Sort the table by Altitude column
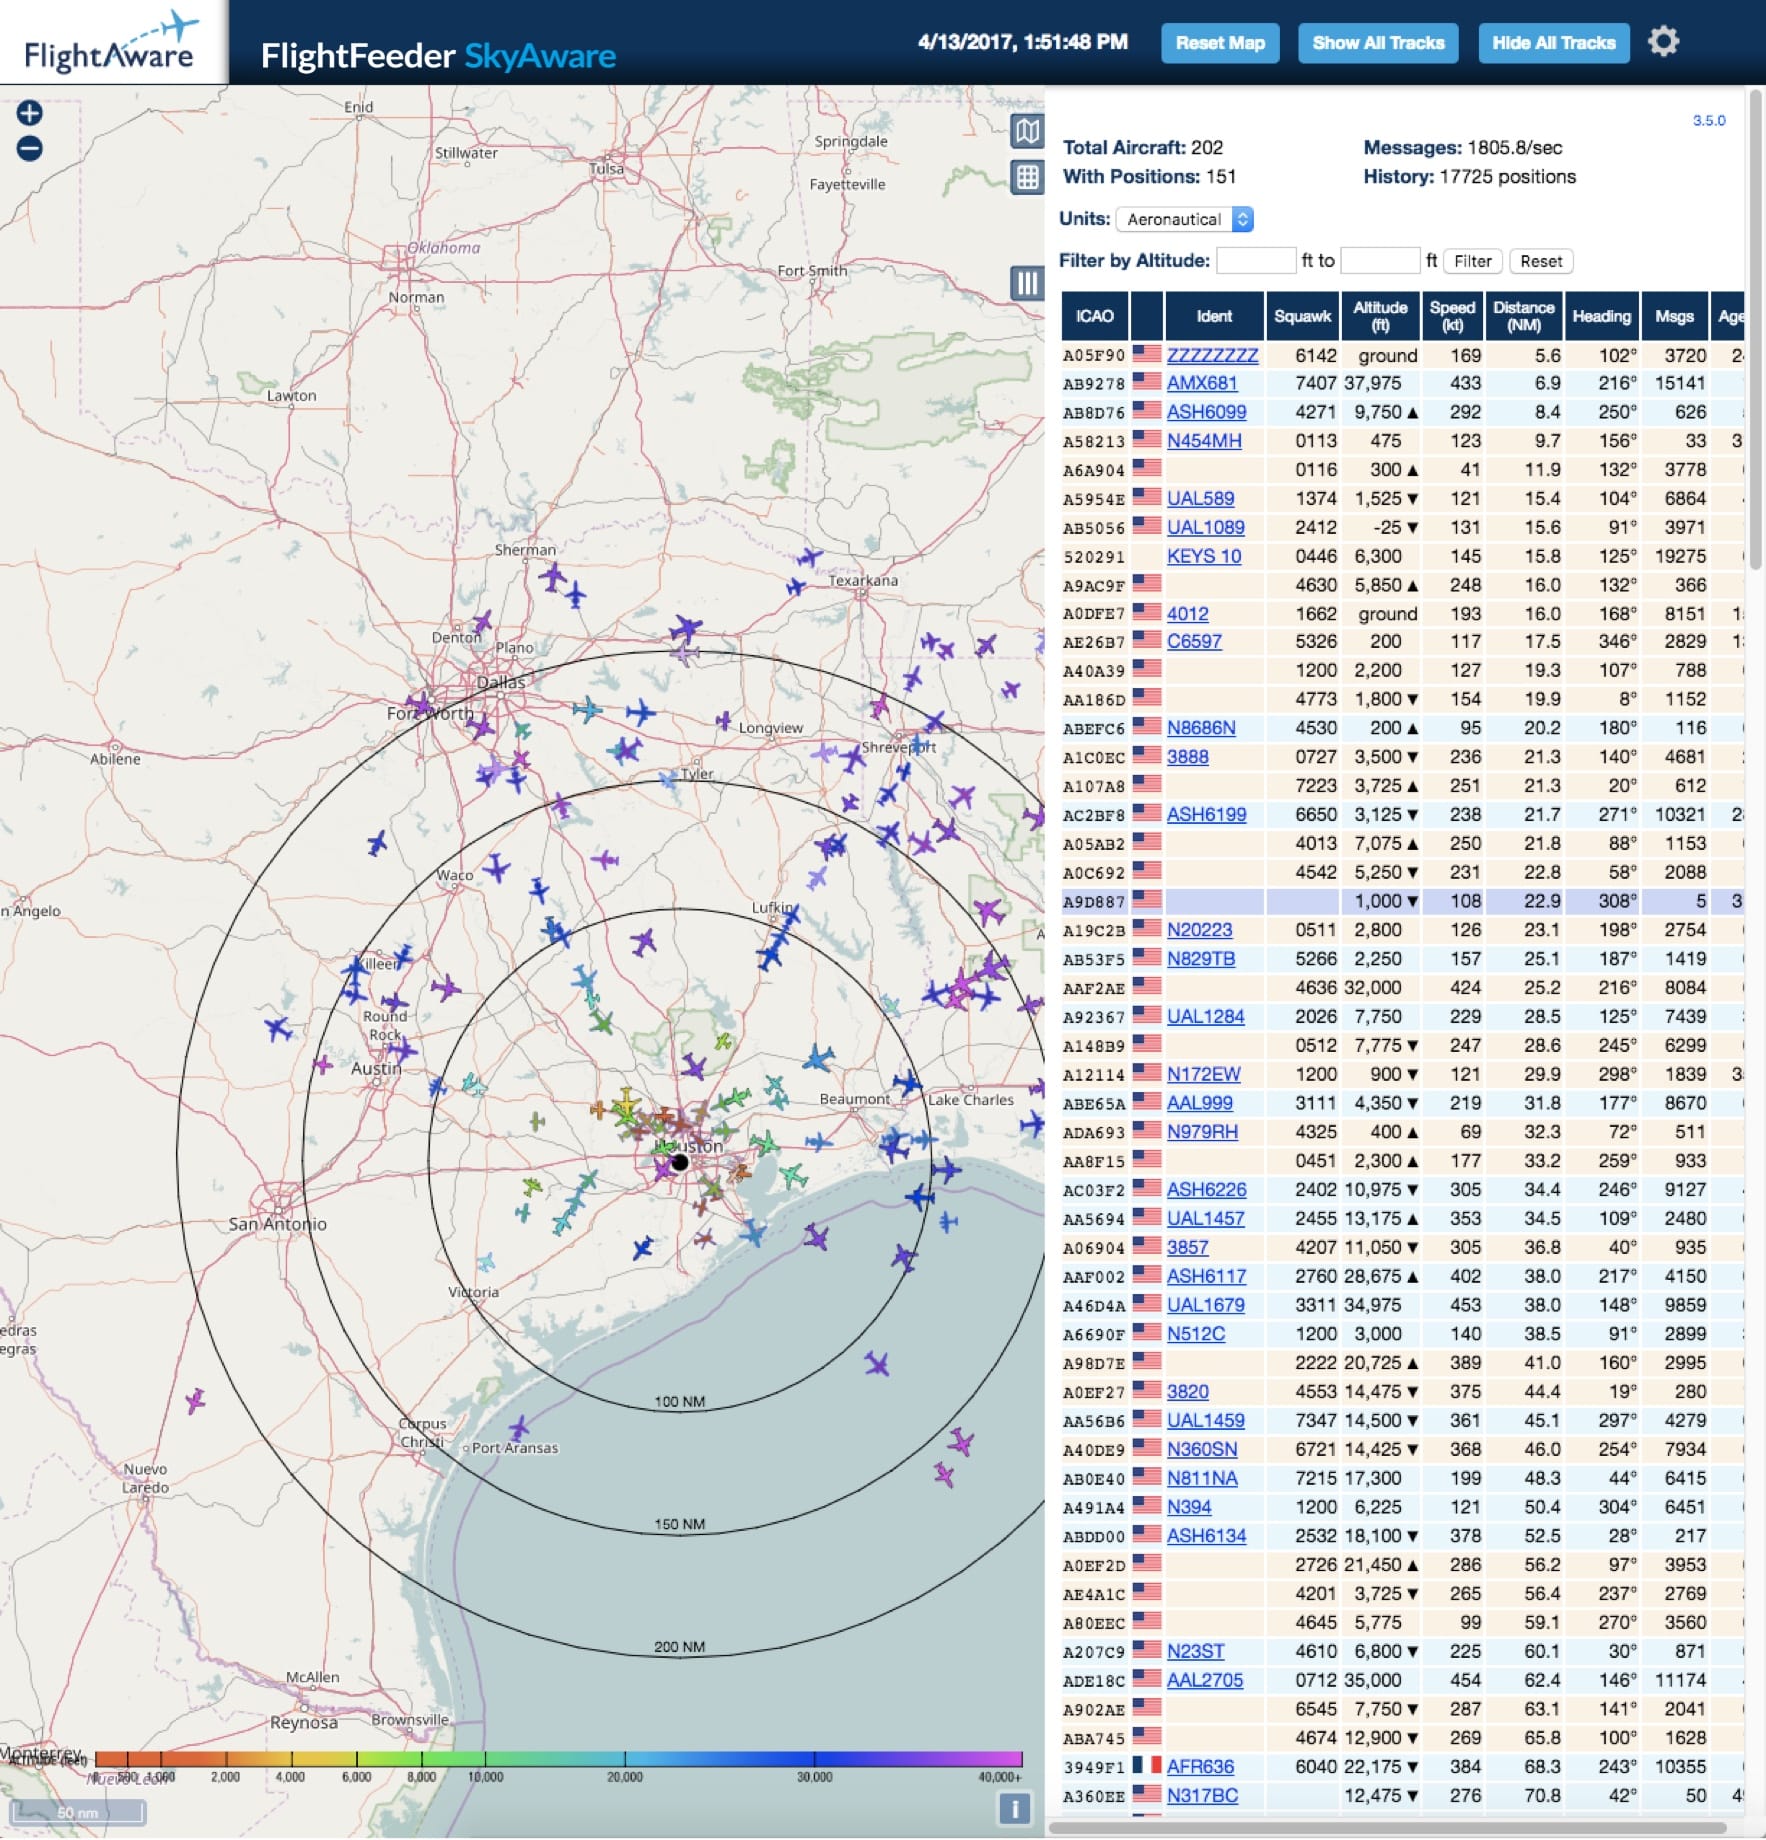 (1378, 315)
